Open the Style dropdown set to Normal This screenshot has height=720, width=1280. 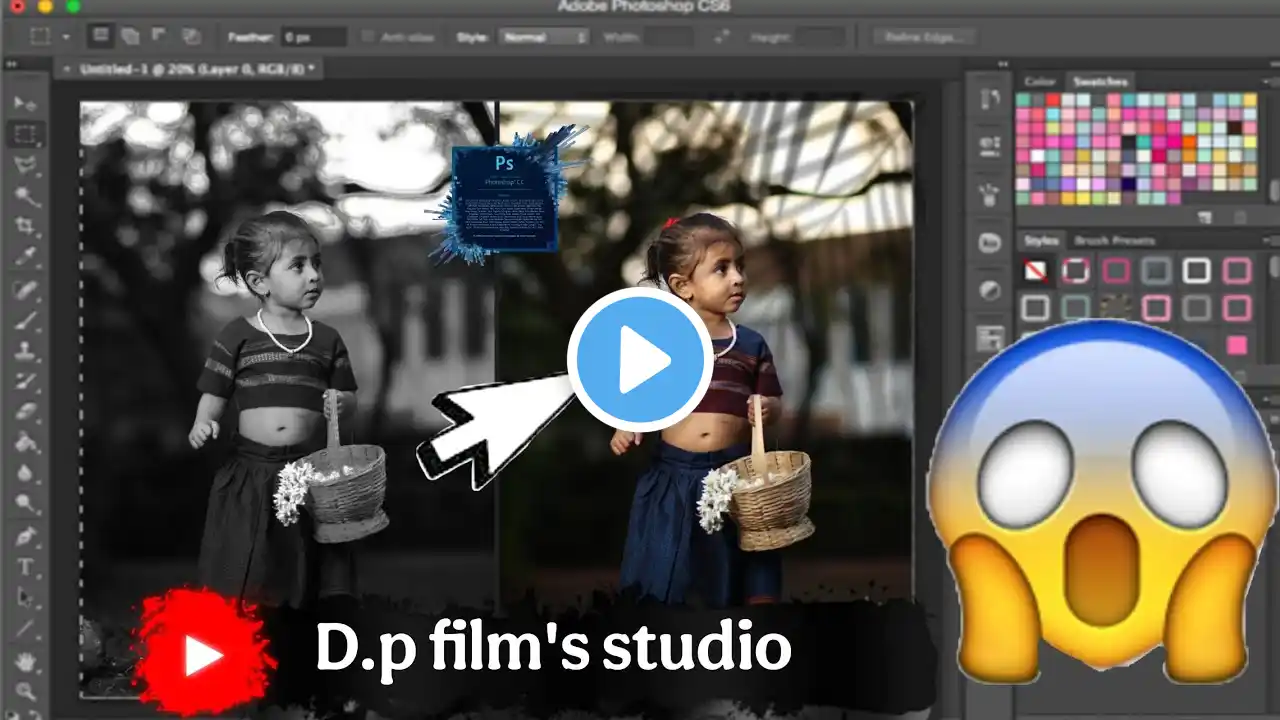[x=543, y=37]
